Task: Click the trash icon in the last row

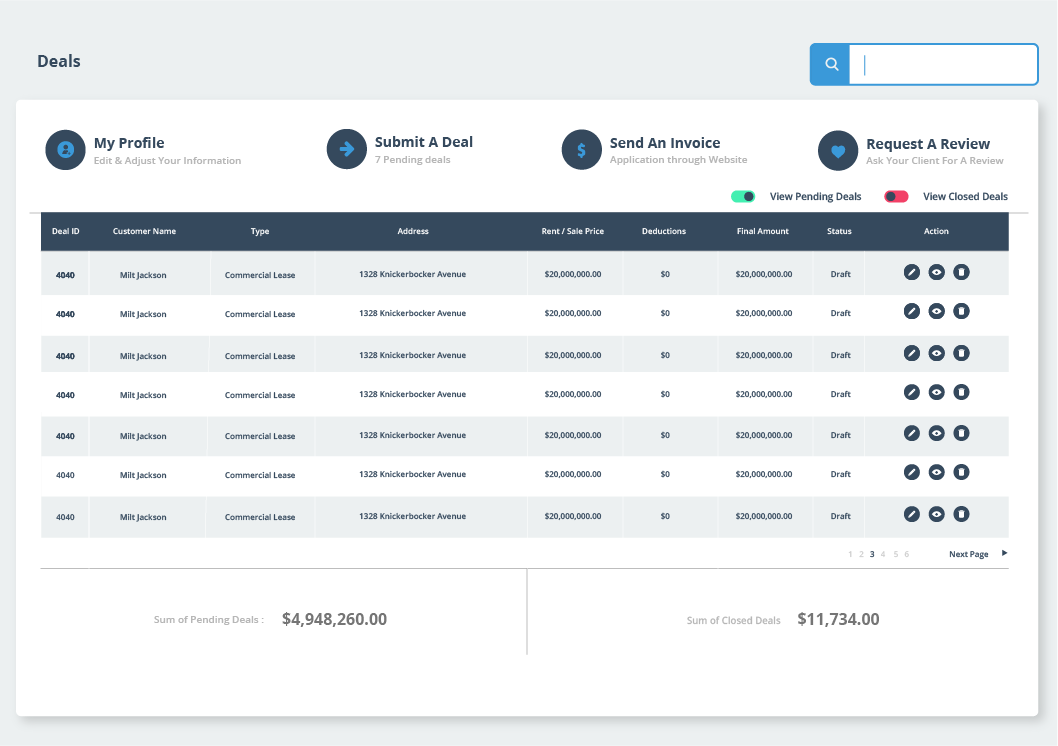Action: [961, 514]
